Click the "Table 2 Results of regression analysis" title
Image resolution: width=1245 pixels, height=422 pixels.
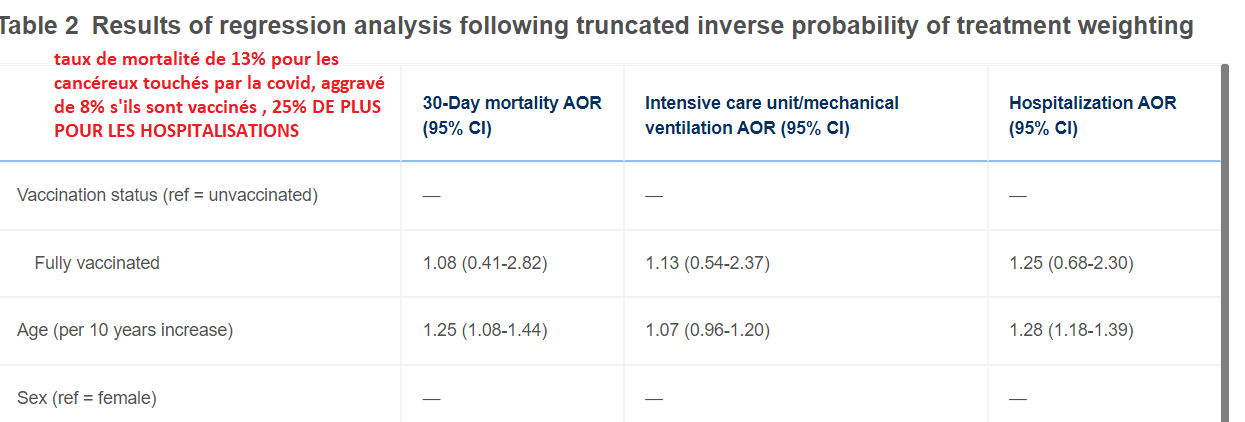597,27
